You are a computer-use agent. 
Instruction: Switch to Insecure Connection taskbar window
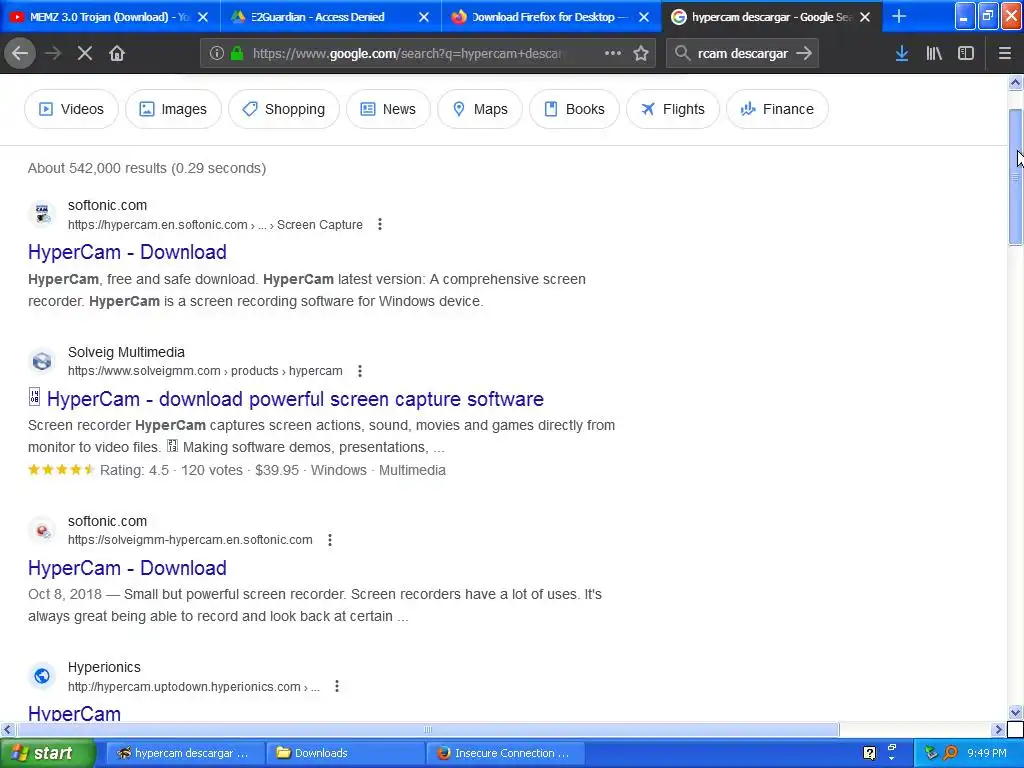(505, 753)
